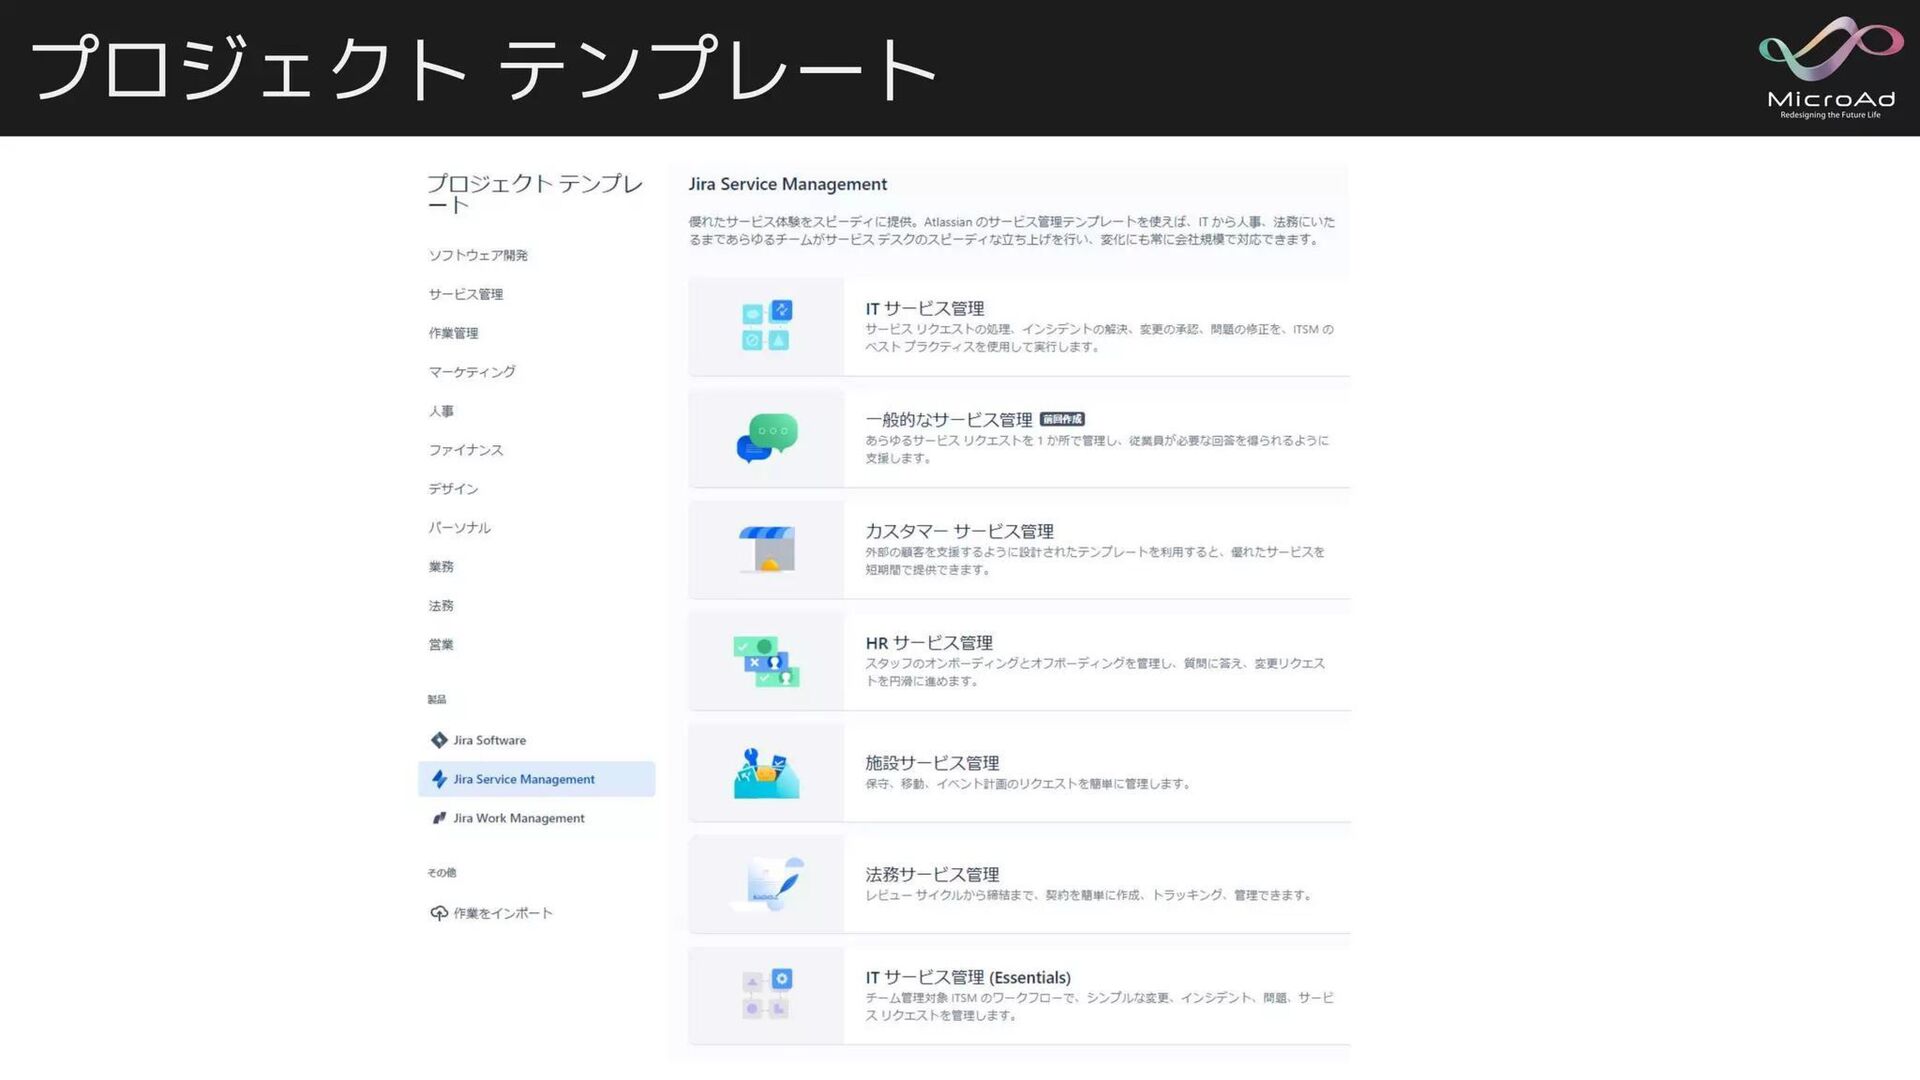Screen dimensions: 1920x1080
Task: Click the green chat bubbles icon
Action: tap(766, 438)
